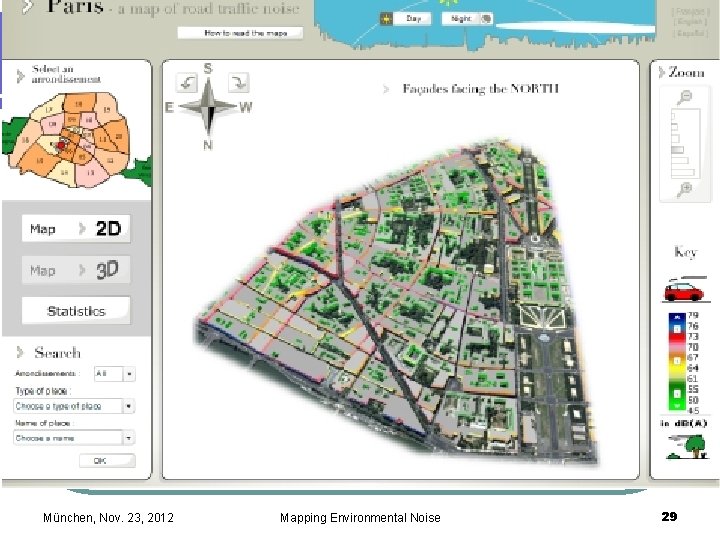720x540 pixels.
Task: Click the arrow beside the Search heading
Action: tap(20, 352)
